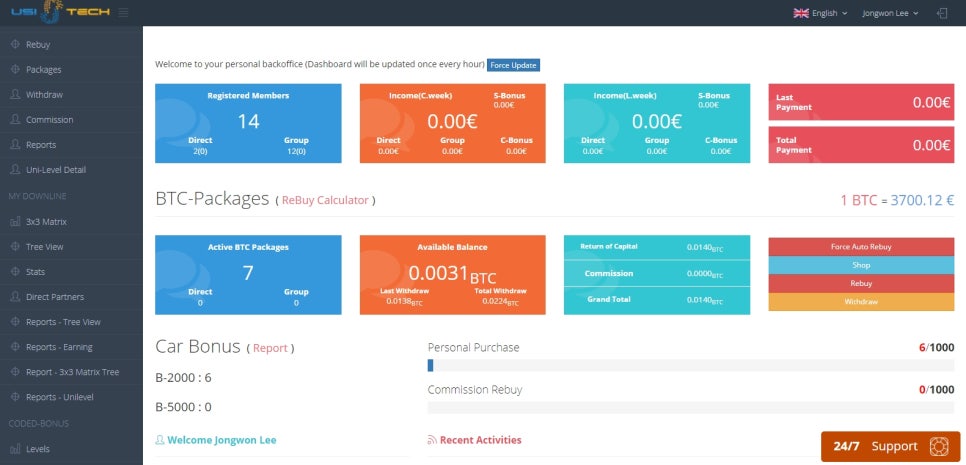The width and height of the screenshot is (966, 465).
Task: Click the Force Auto Rebuy button
Action: tap(861, 246)
